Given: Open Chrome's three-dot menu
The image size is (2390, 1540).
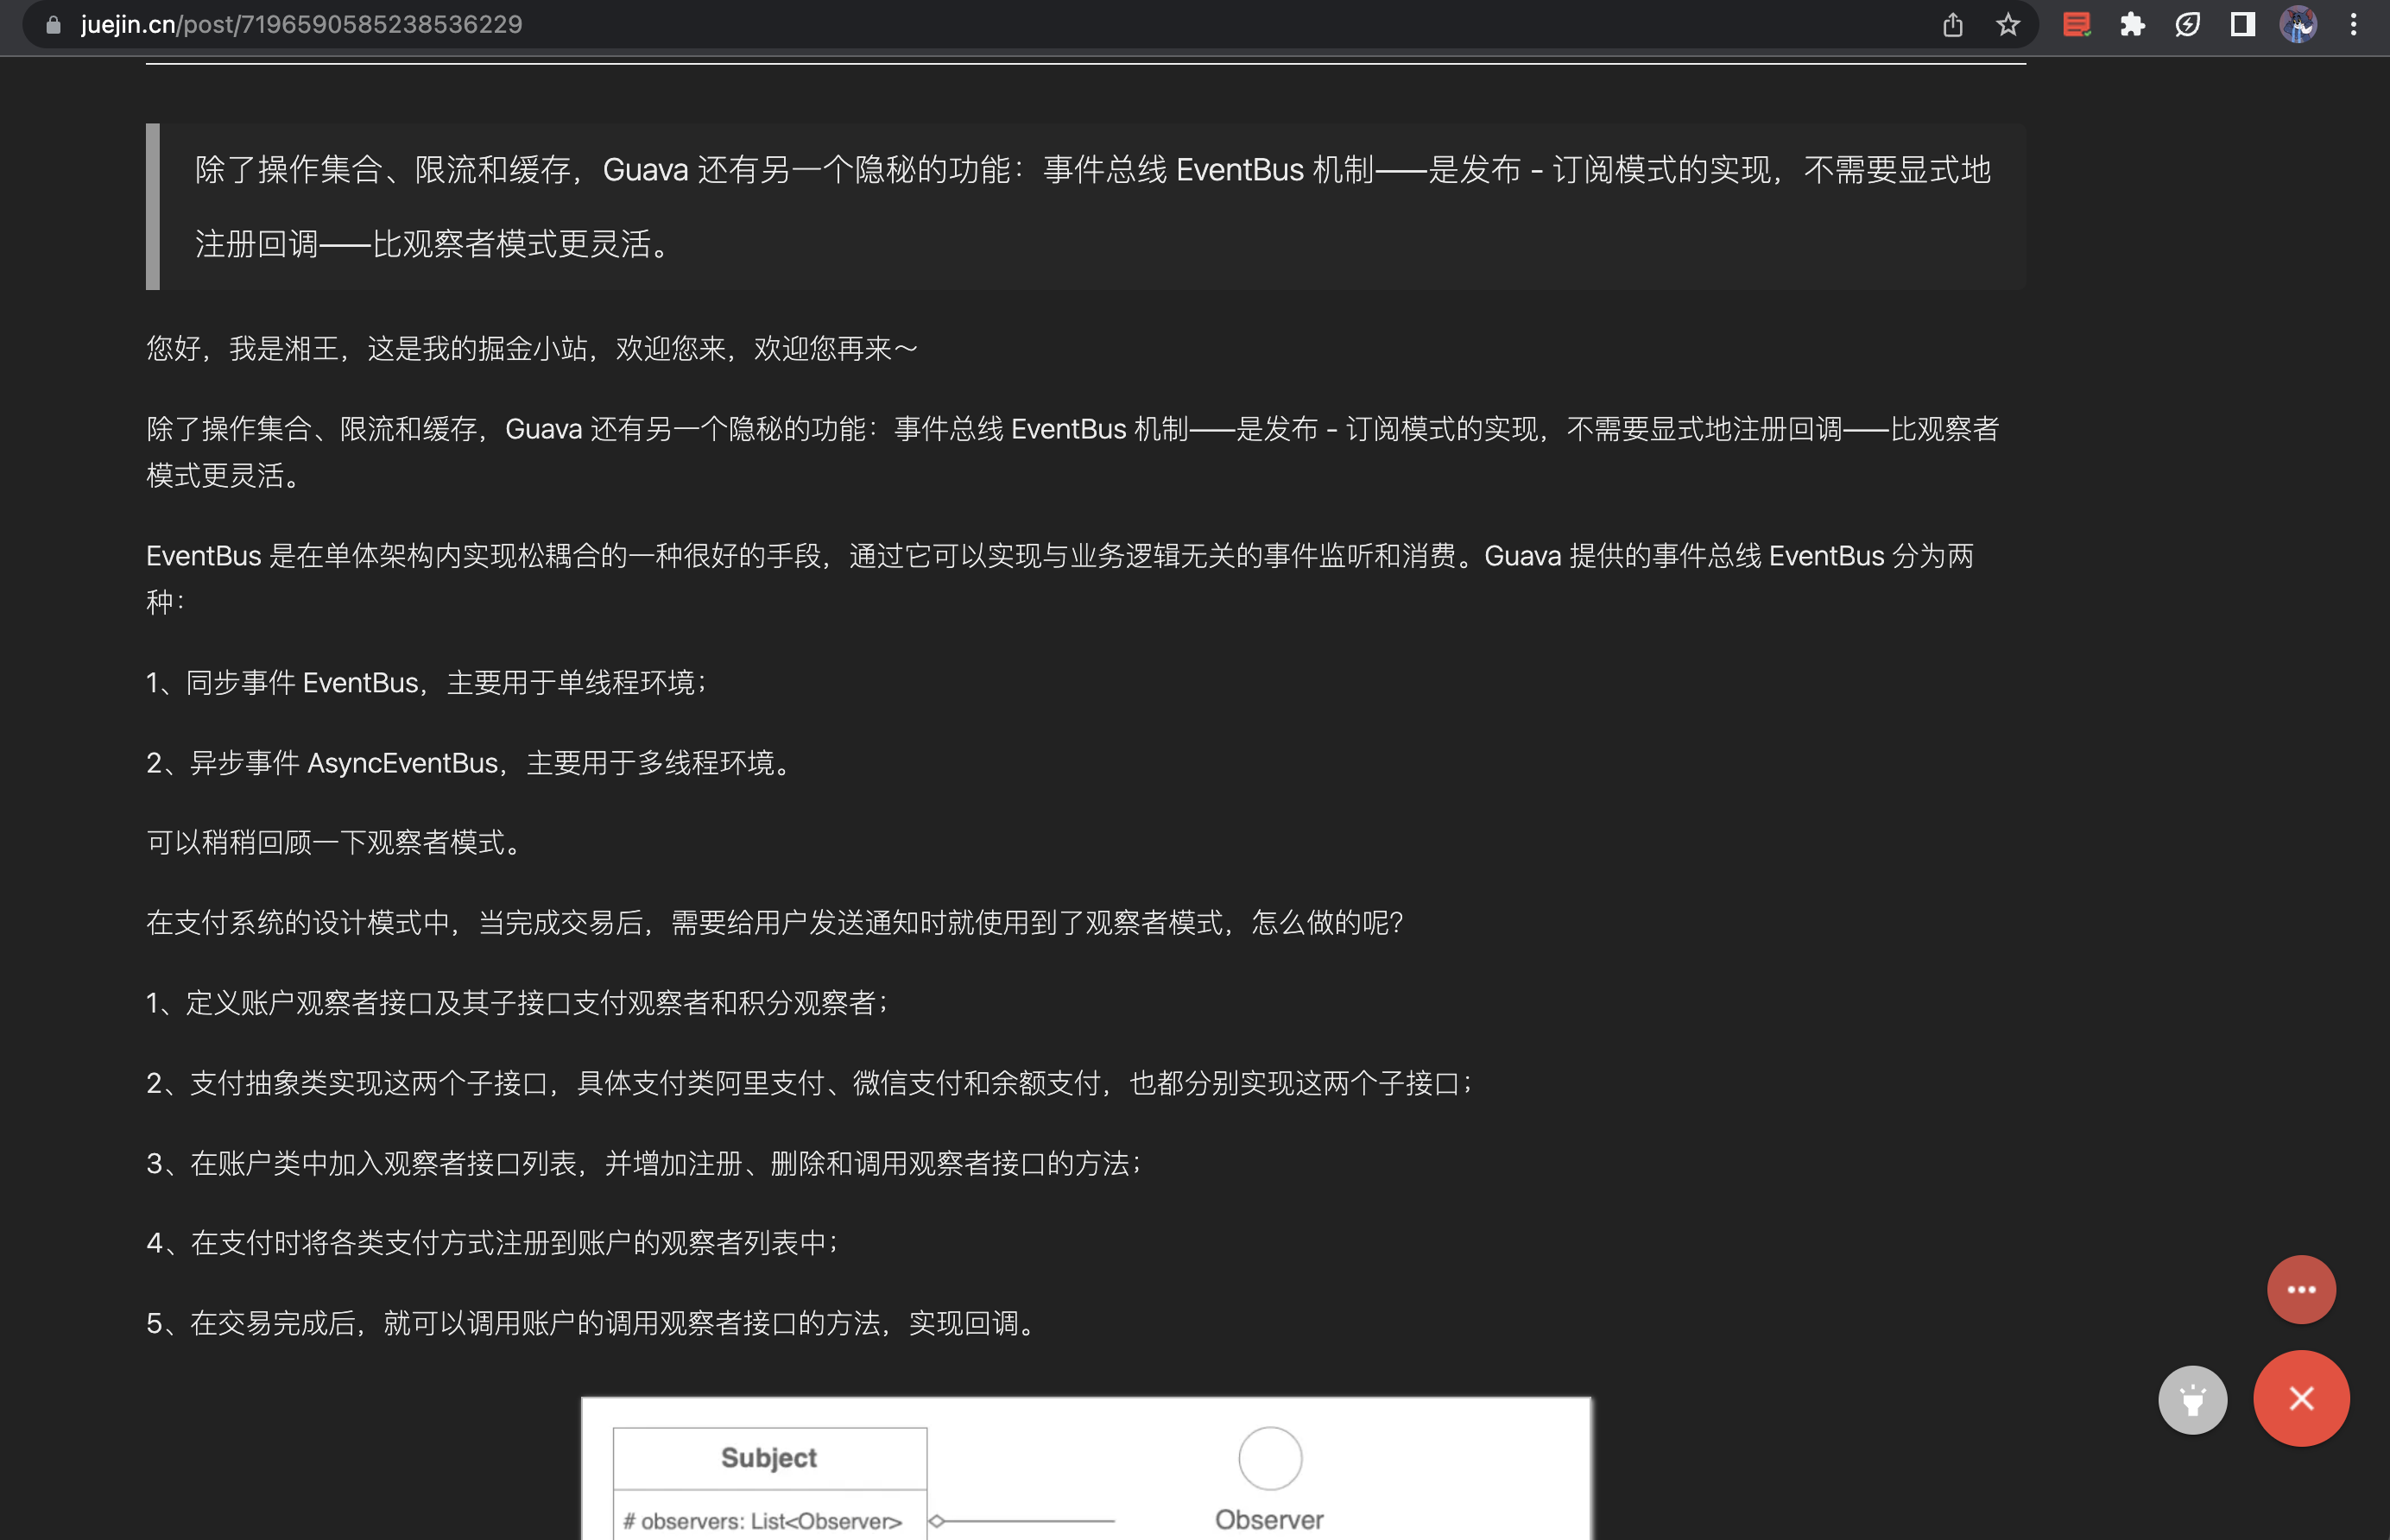Looking at the screenshot, I should pyautogui.click(x=2355, y=24).
